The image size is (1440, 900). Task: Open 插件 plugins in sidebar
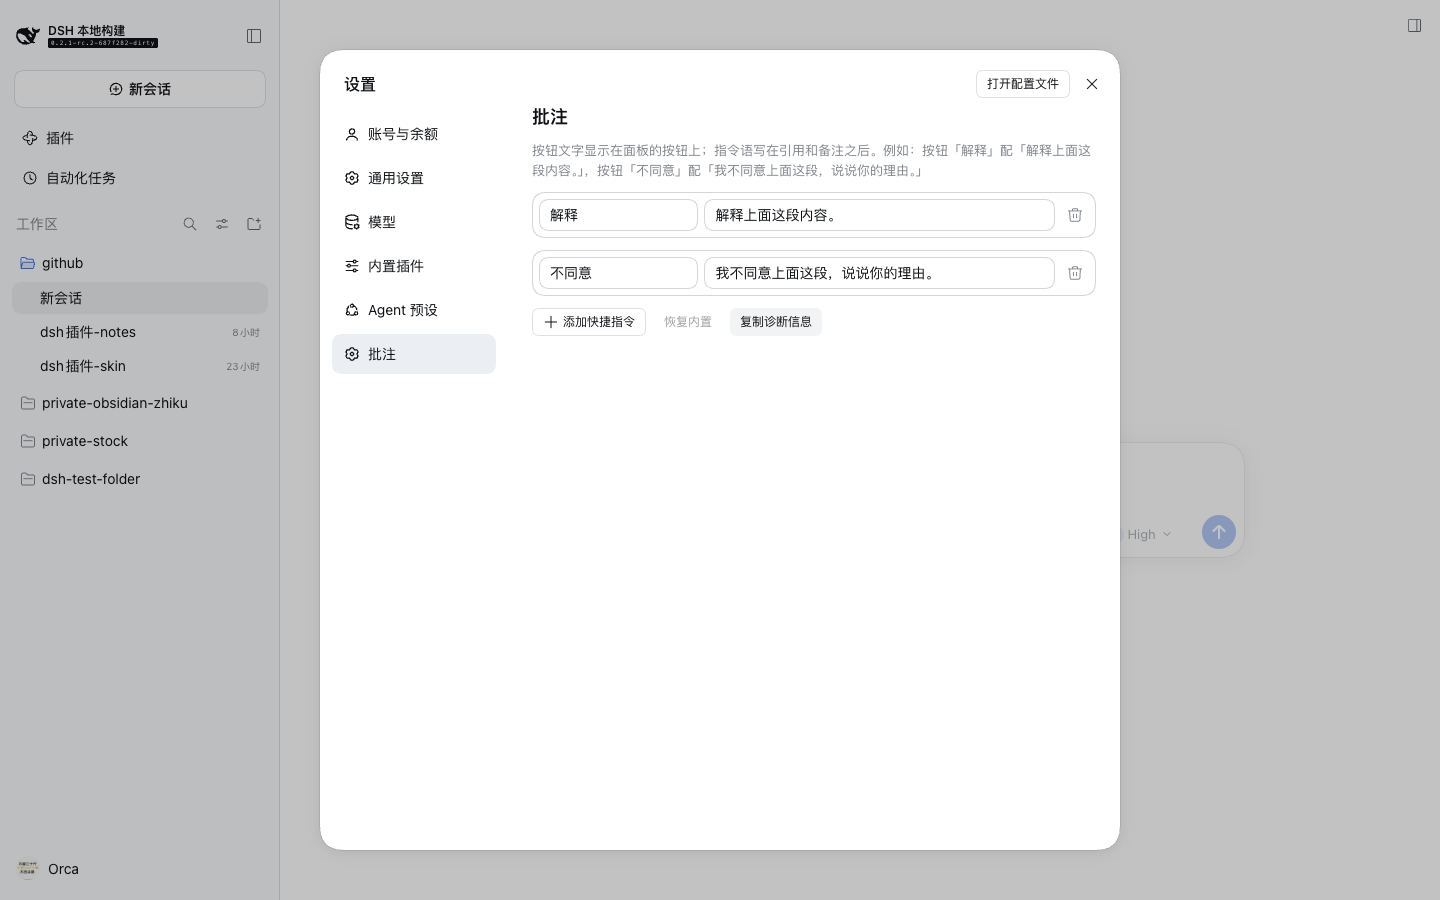pyautogui.click(x=140, y=138)
